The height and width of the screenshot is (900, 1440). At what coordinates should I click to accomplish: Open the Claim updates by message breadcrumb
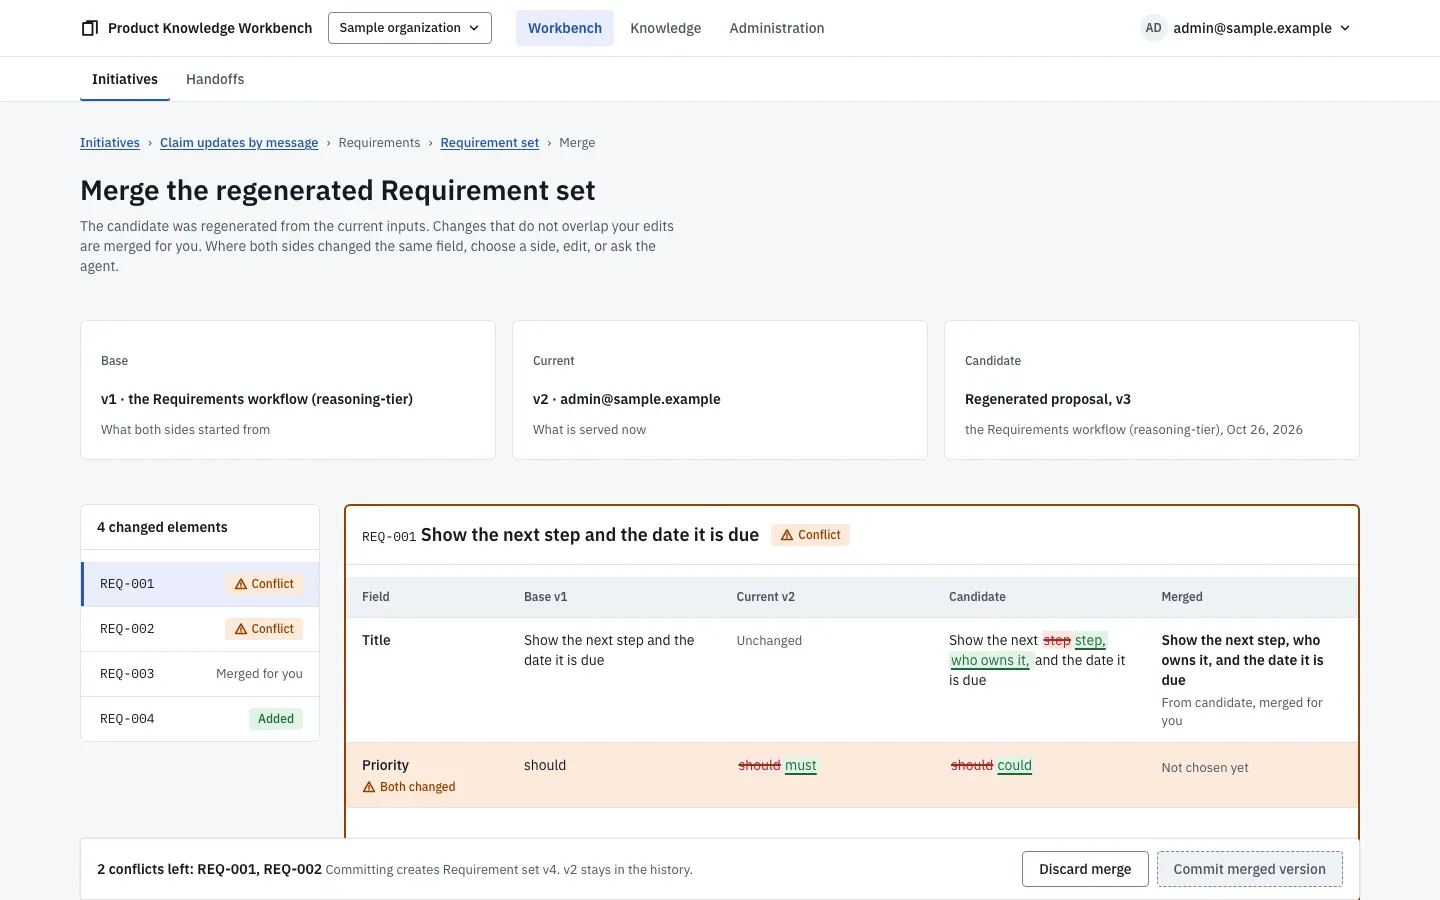coord(239,143)
